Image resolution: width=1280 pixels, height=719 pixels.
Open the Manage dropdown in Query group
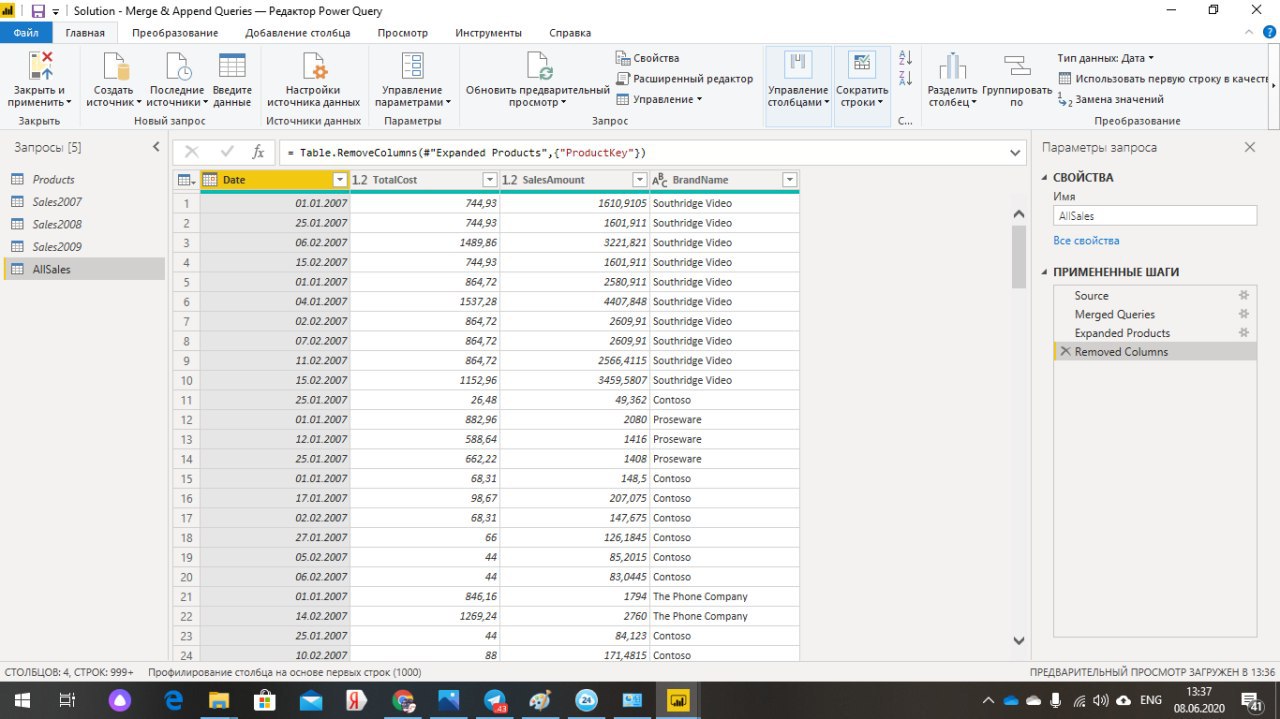point(659,99)
